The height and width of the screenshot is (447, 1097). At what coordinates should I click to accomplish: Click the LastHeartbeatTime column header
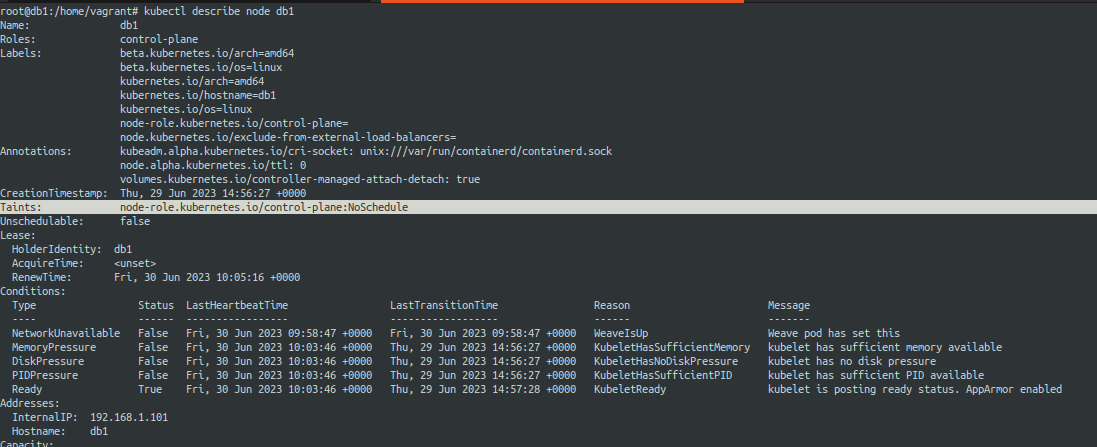click(237, 305)
